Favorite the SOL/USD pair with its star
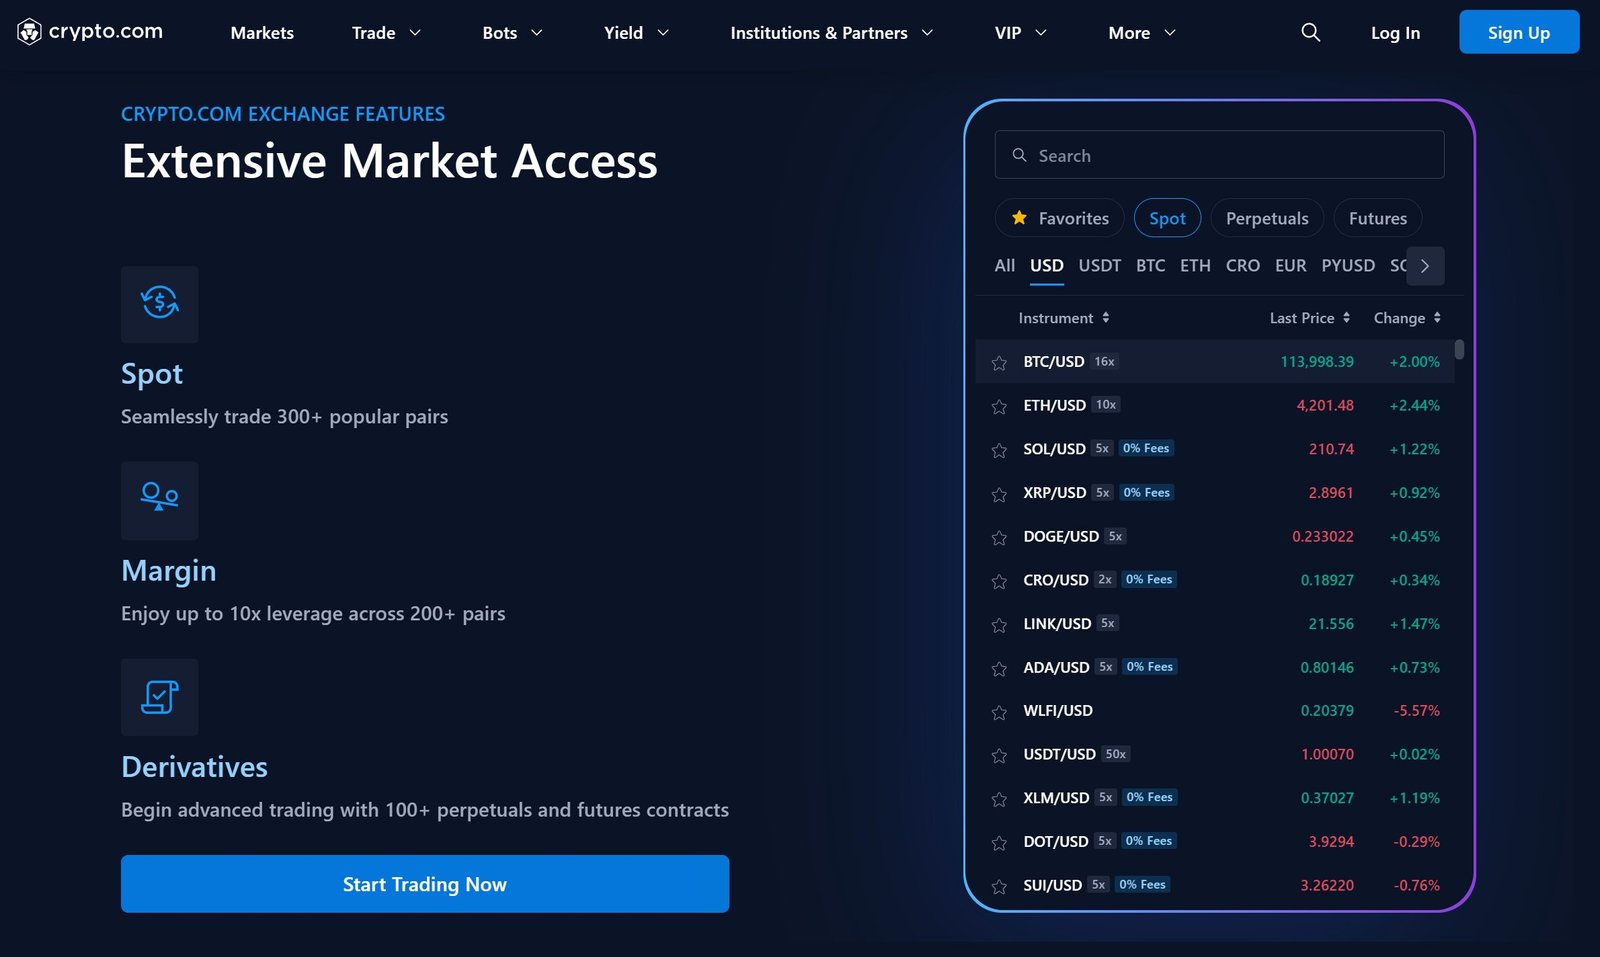Screen dimensions: 1600x957 click(998, 449)
